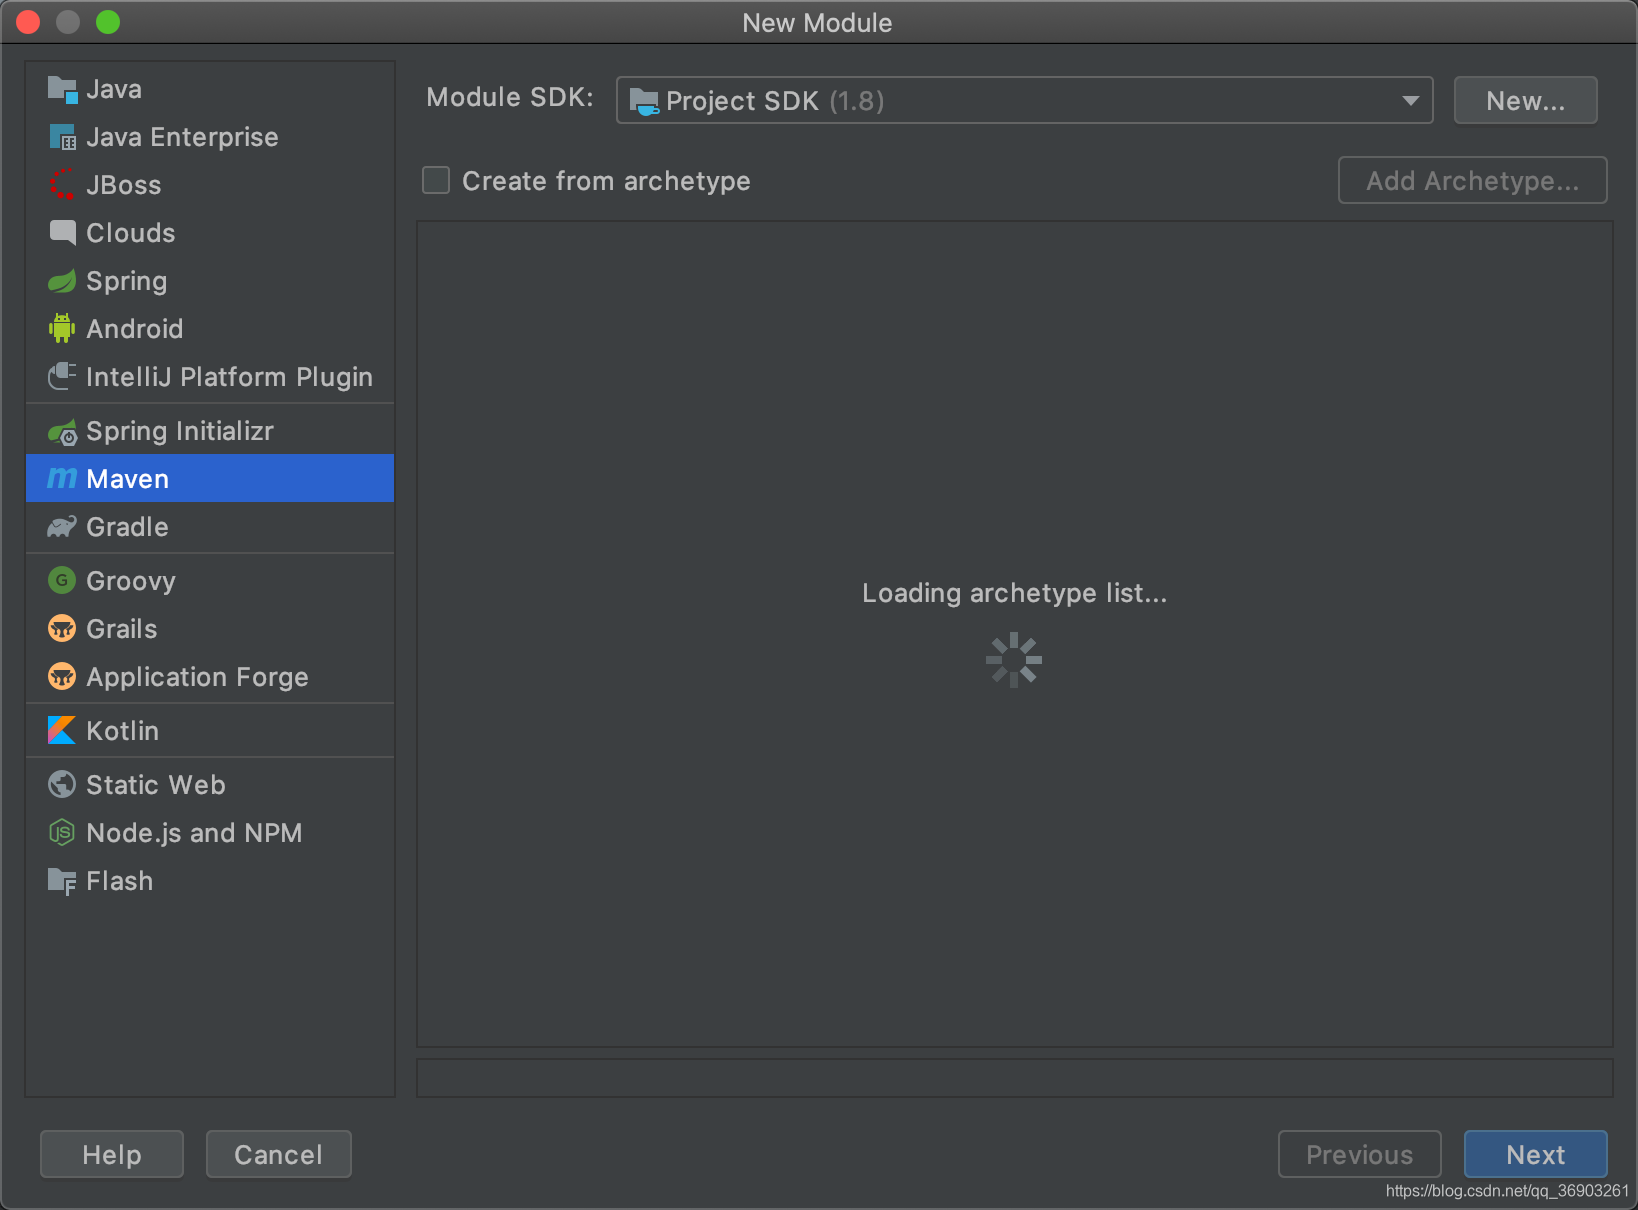This screenshot has height=1210, width=1638.
Task: Click the Android robot icon
Action: click(x=62, y=328)
